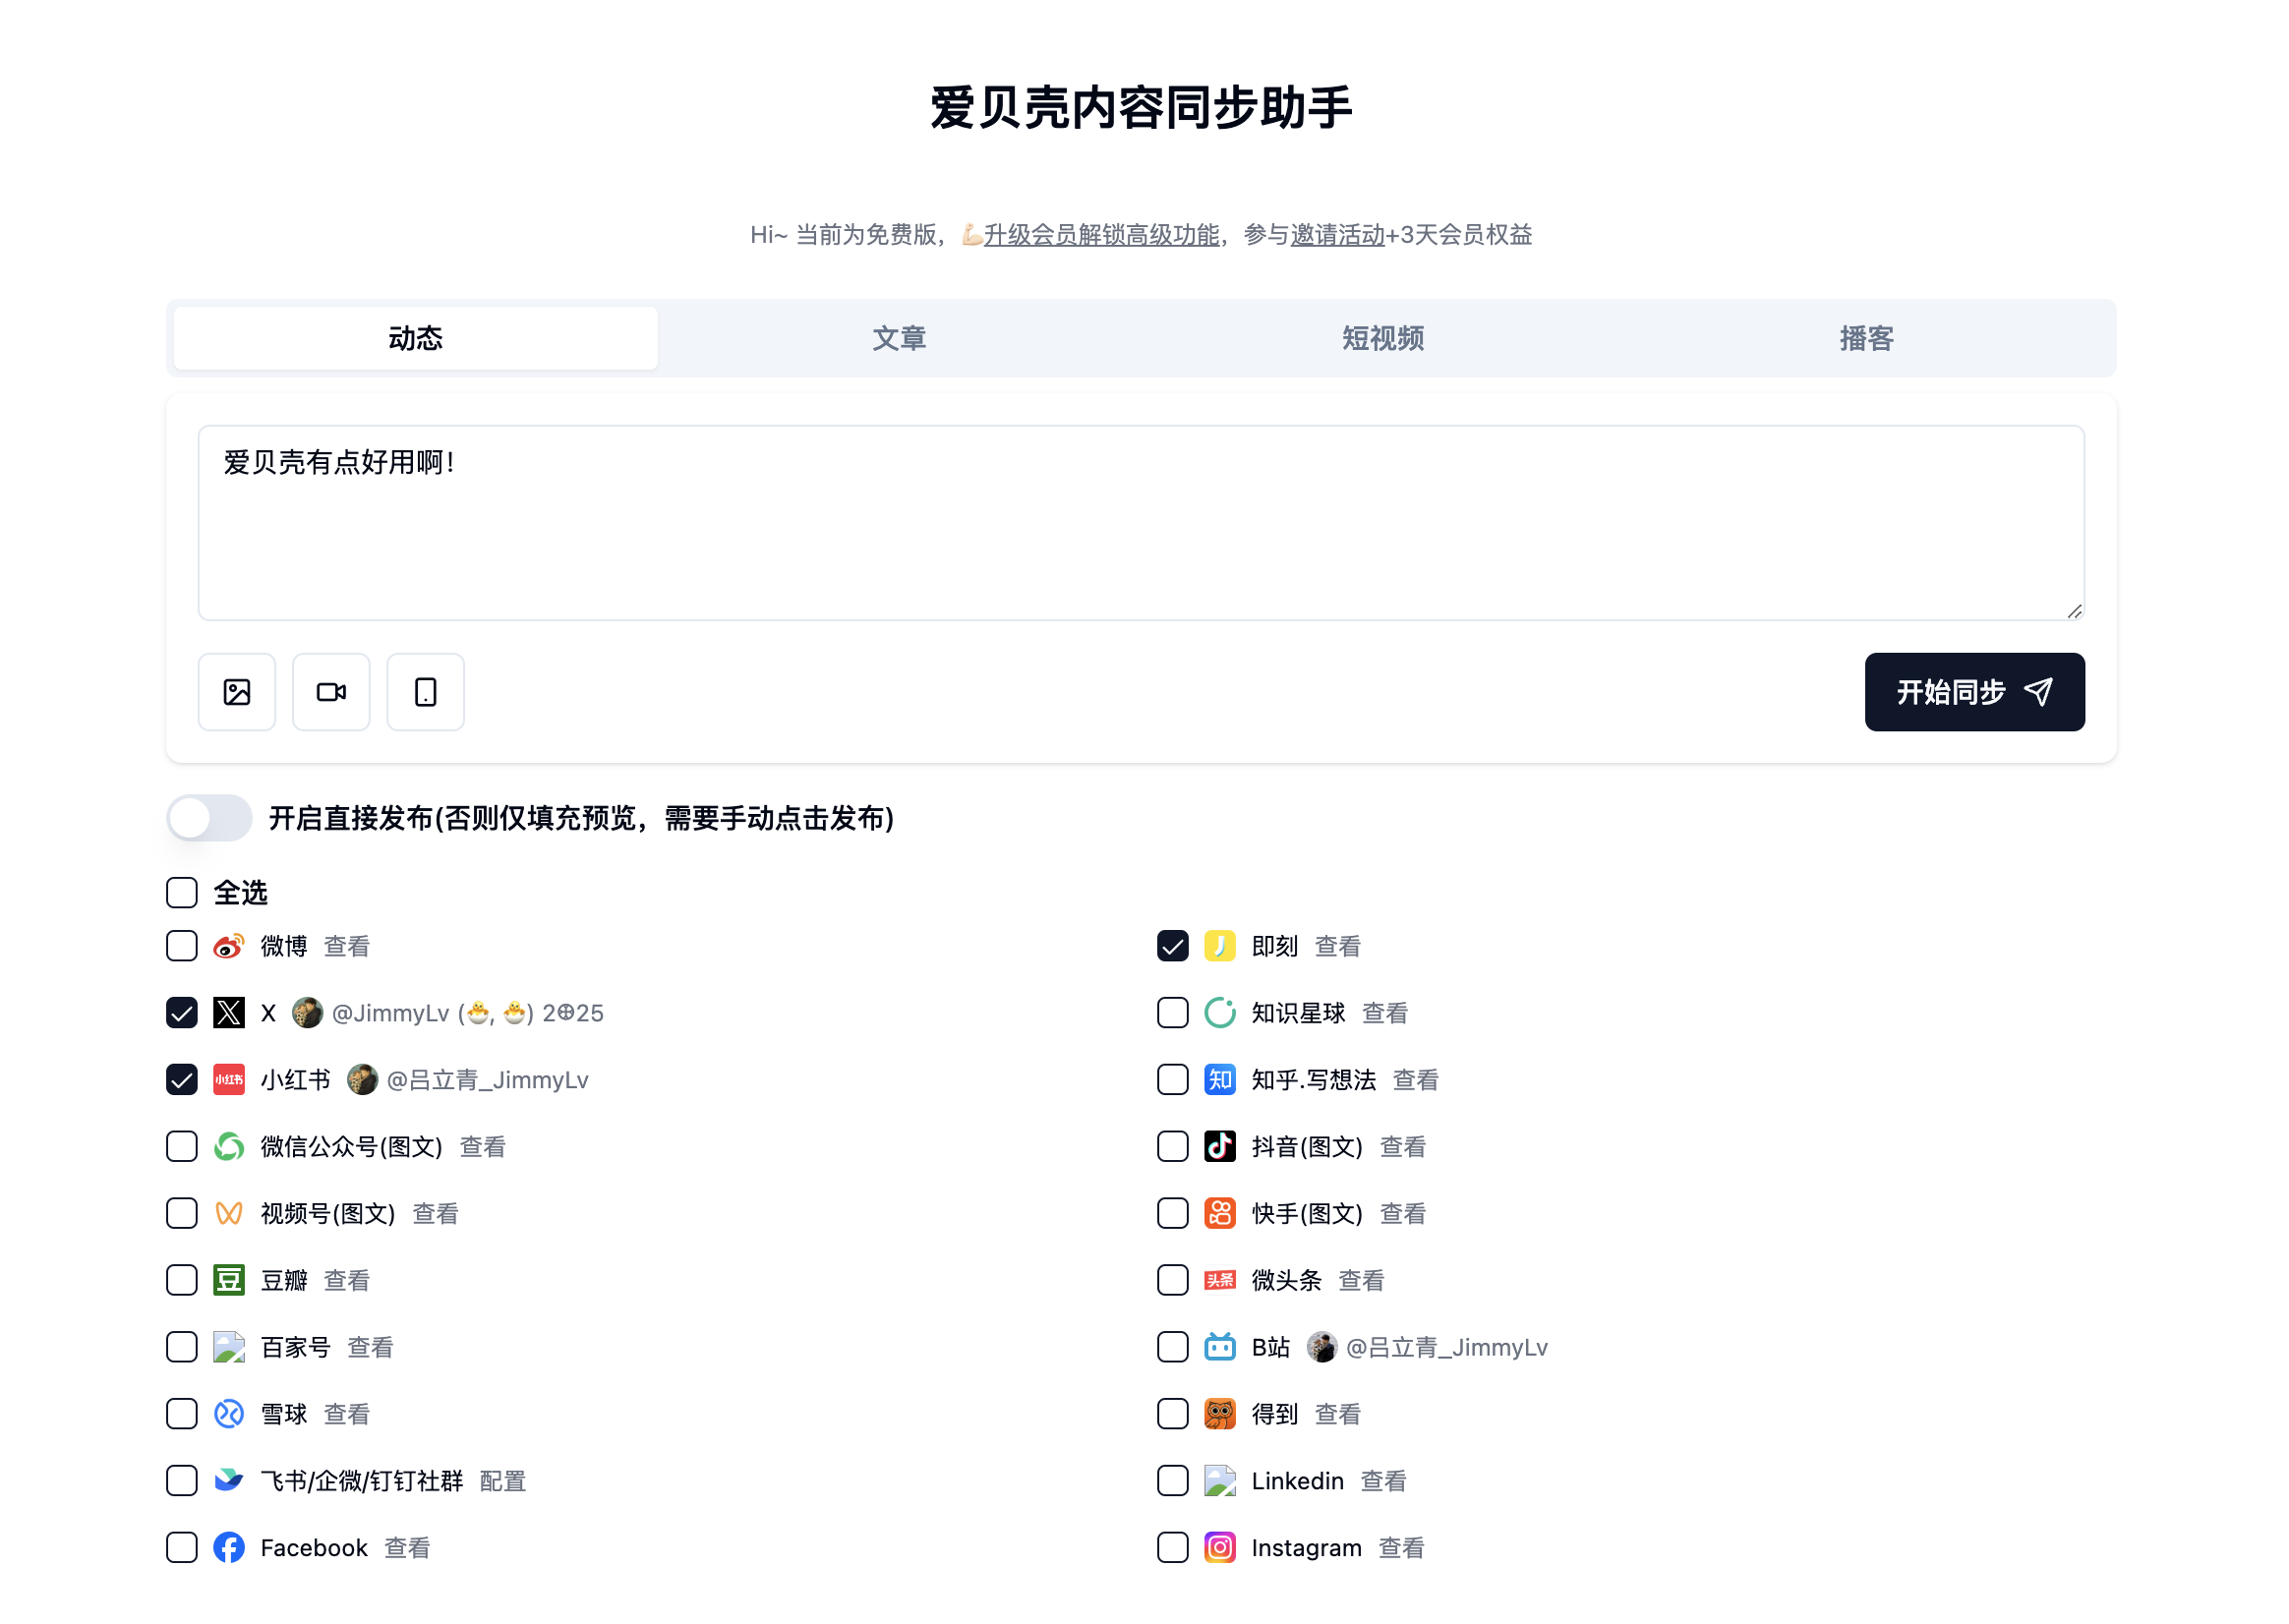
Task: Click the 飞书 bird logo icon
Action: (x=229, y=1482)
